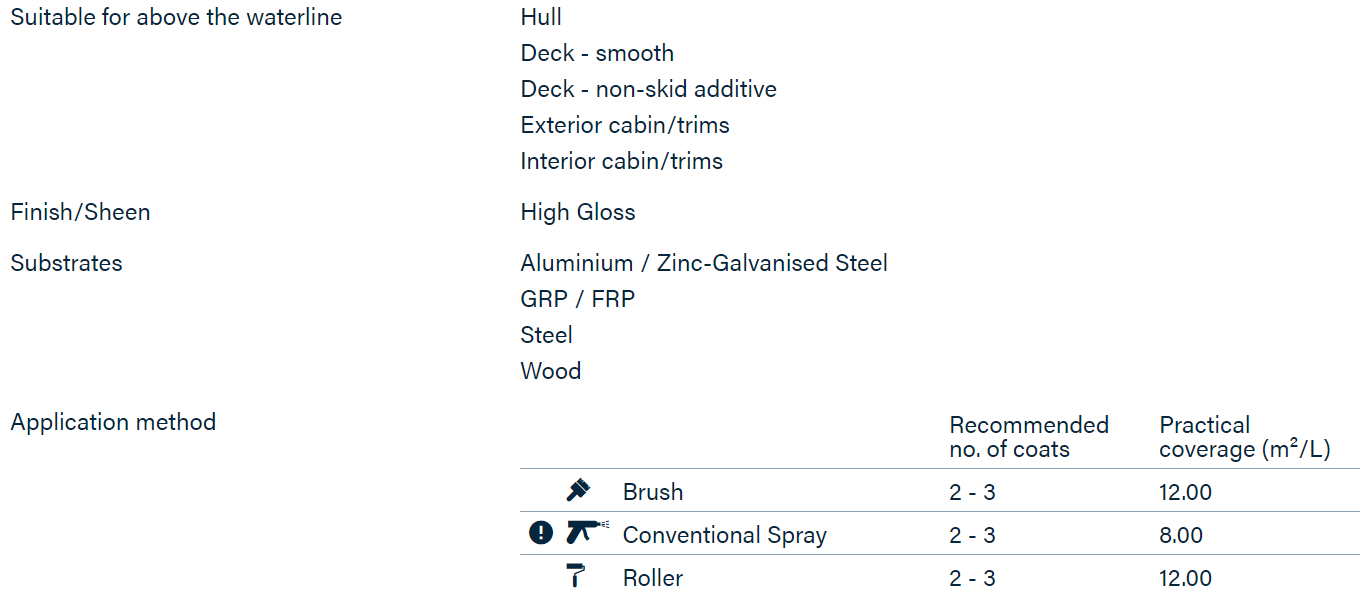
Task: Click the Recommended no. of coats header
Action: (1029, 437)
